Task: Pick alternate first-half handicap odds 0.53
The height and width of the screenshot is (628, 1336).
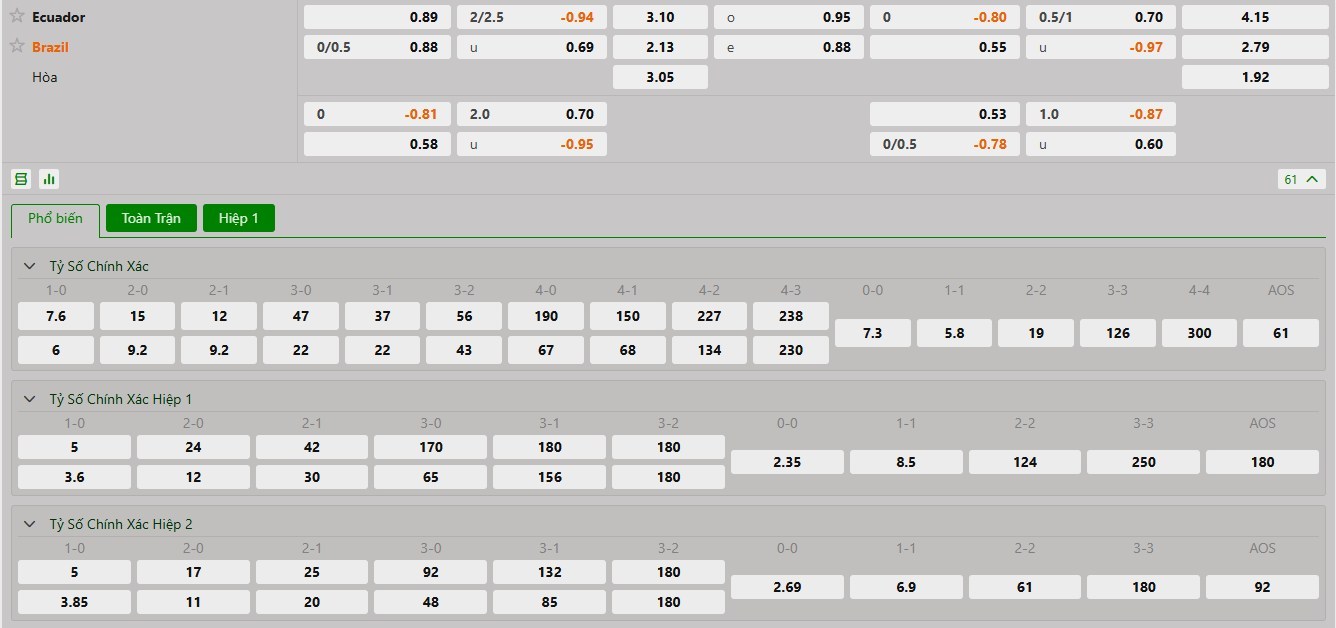Action: point(945,114)
